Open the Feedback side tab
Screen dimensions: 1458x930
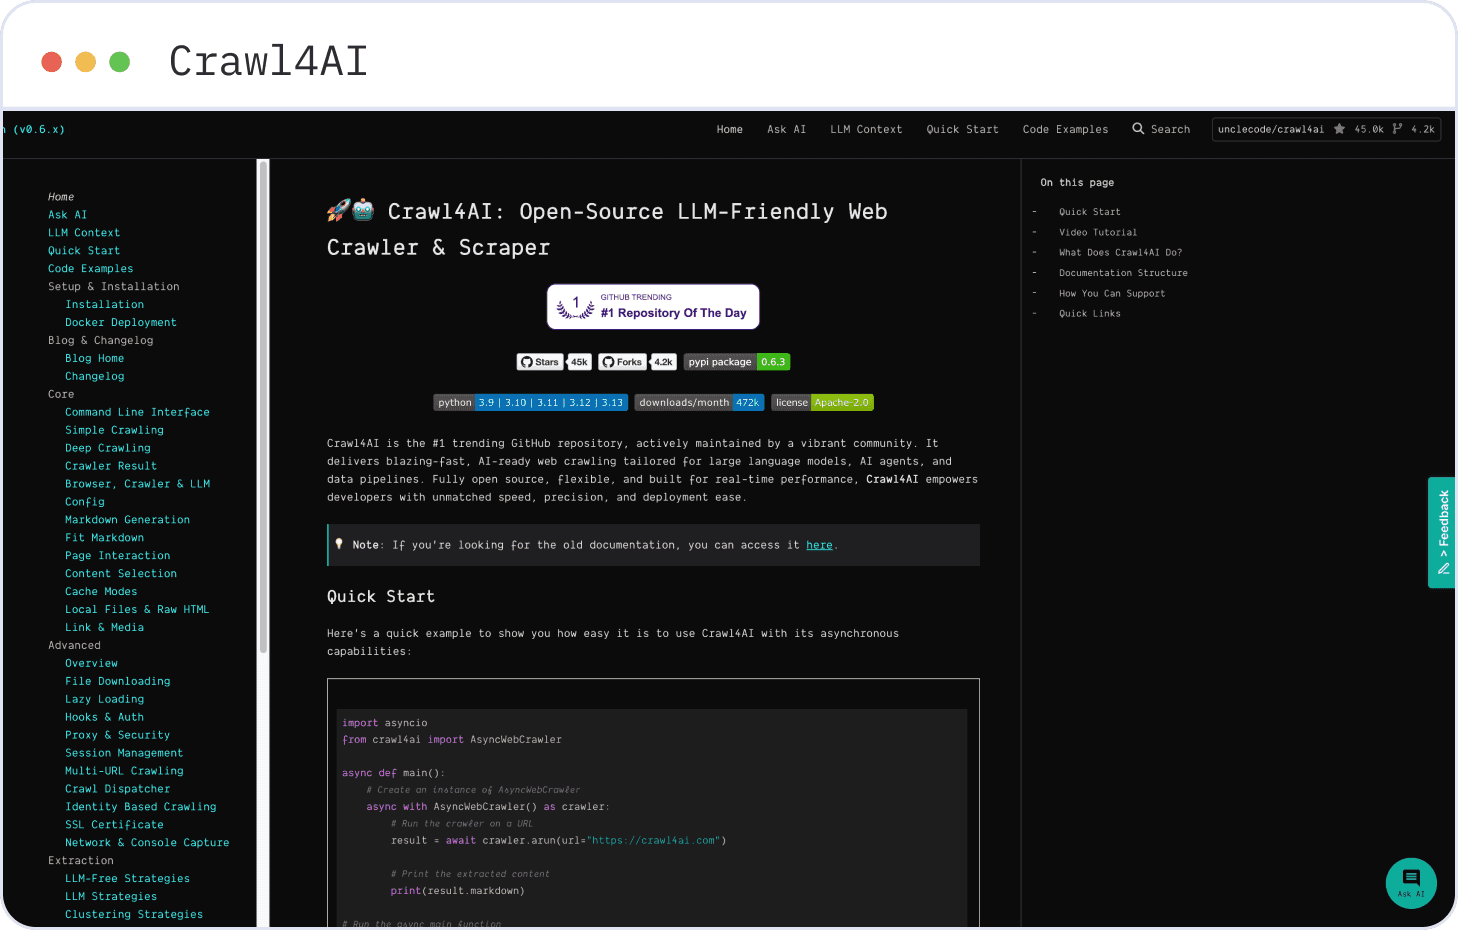tap(1442, 532)
